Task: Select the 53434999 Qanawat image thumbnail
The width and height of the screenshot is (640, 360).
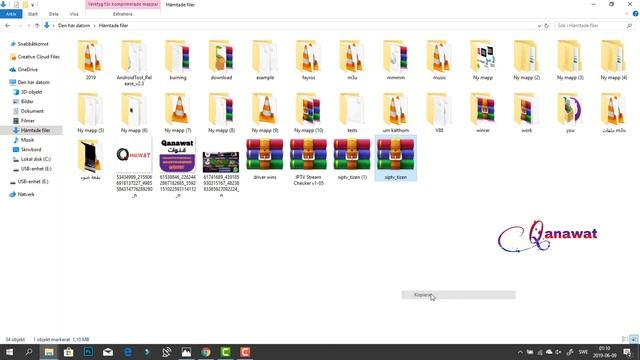Action: [134, 167]
